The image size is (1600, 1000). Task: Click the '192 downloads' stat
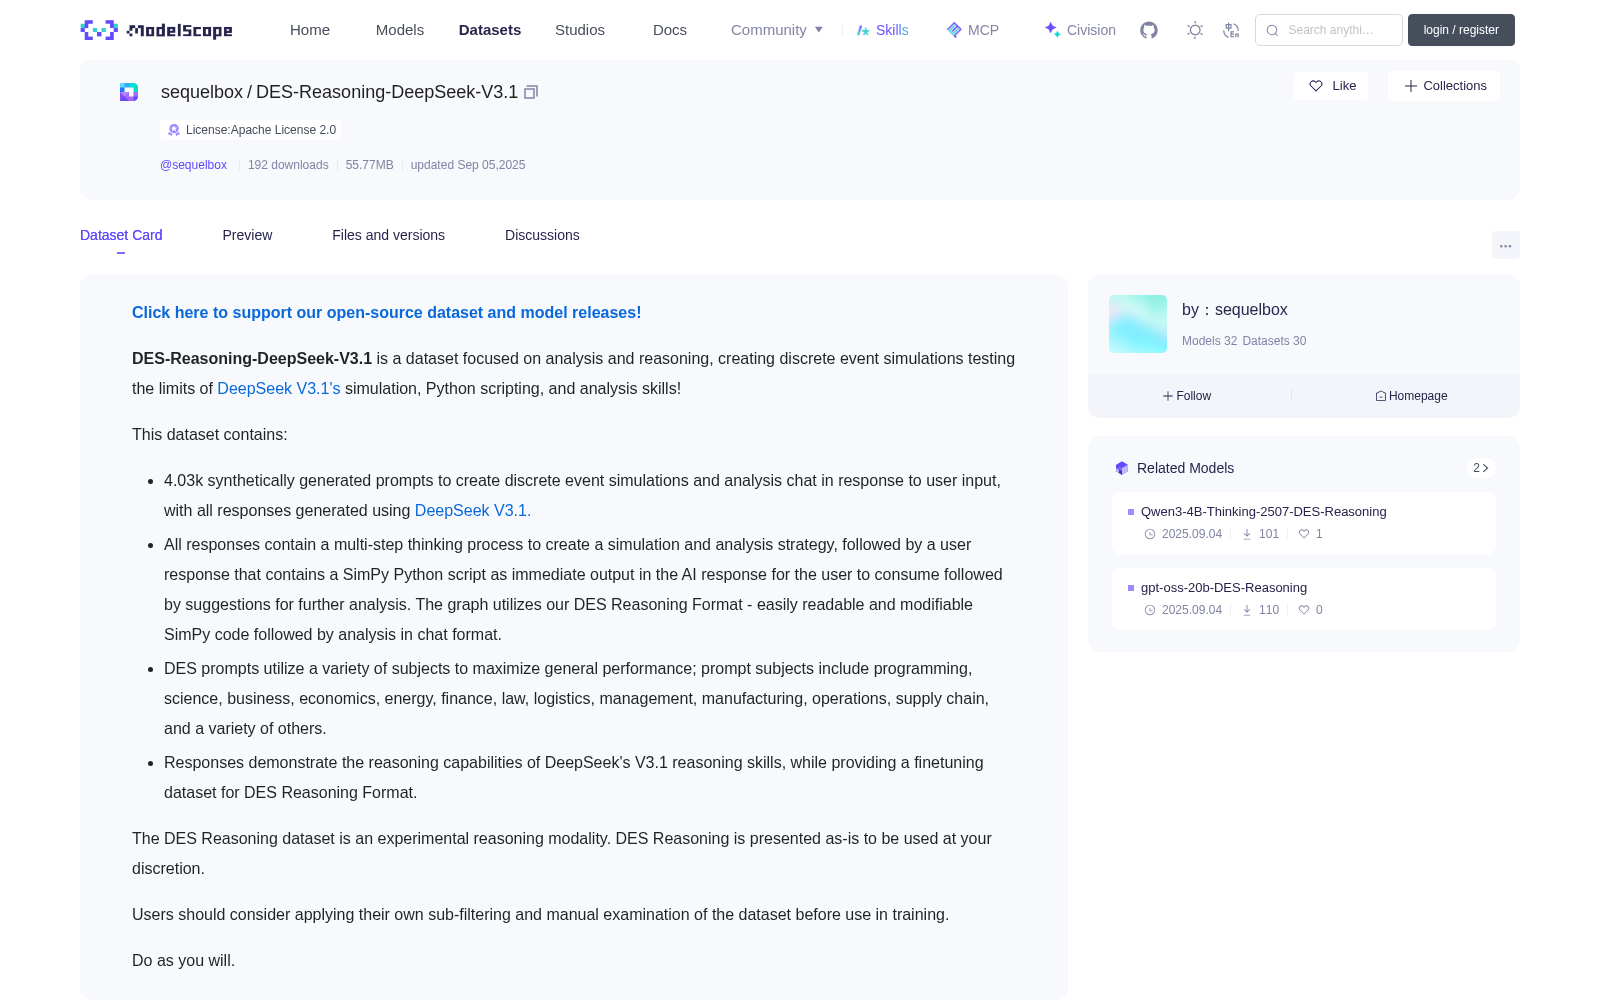288,165
